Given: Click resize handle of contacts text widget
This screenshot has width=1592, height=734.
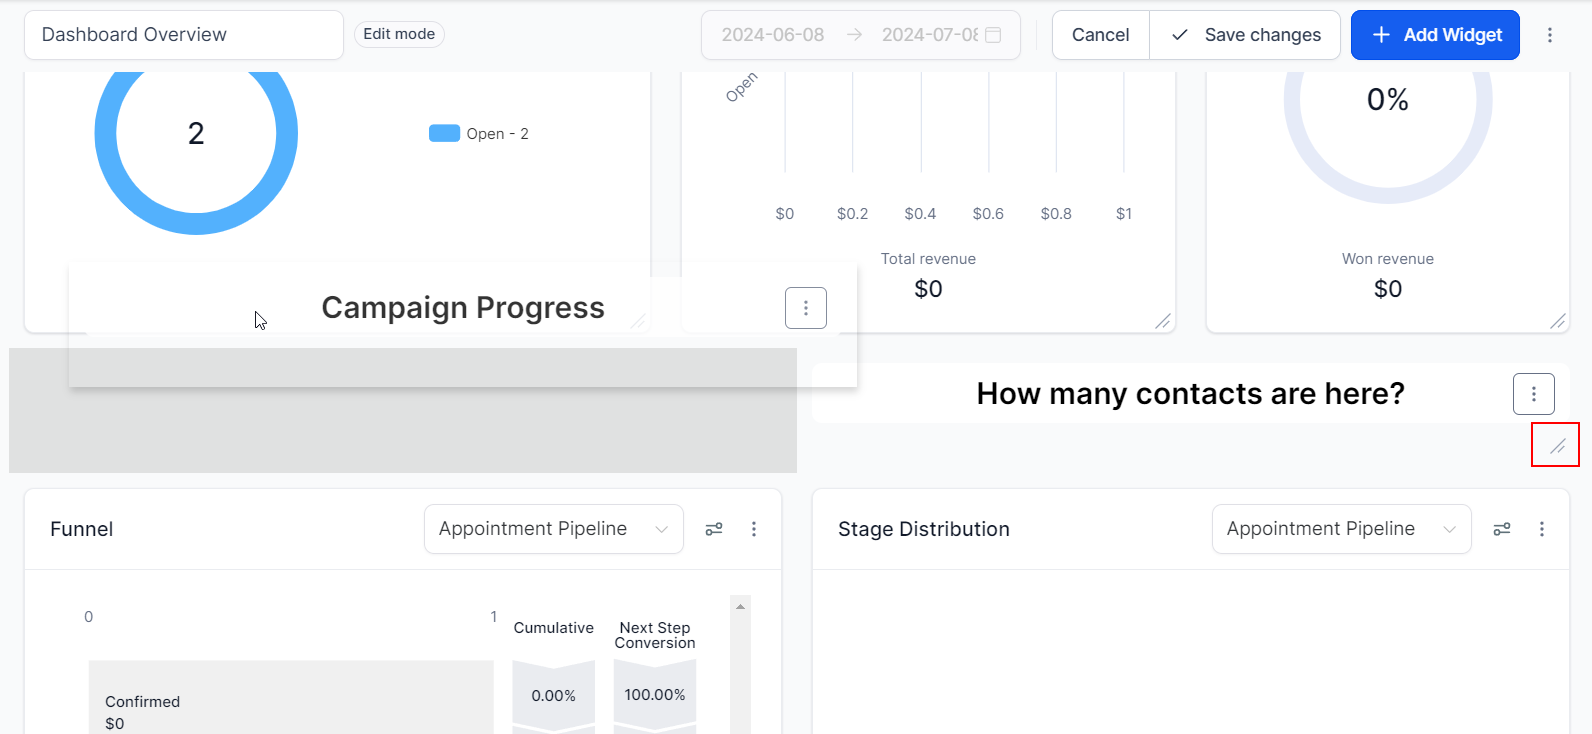Looking at the screenshot, I should [1557, 446].
